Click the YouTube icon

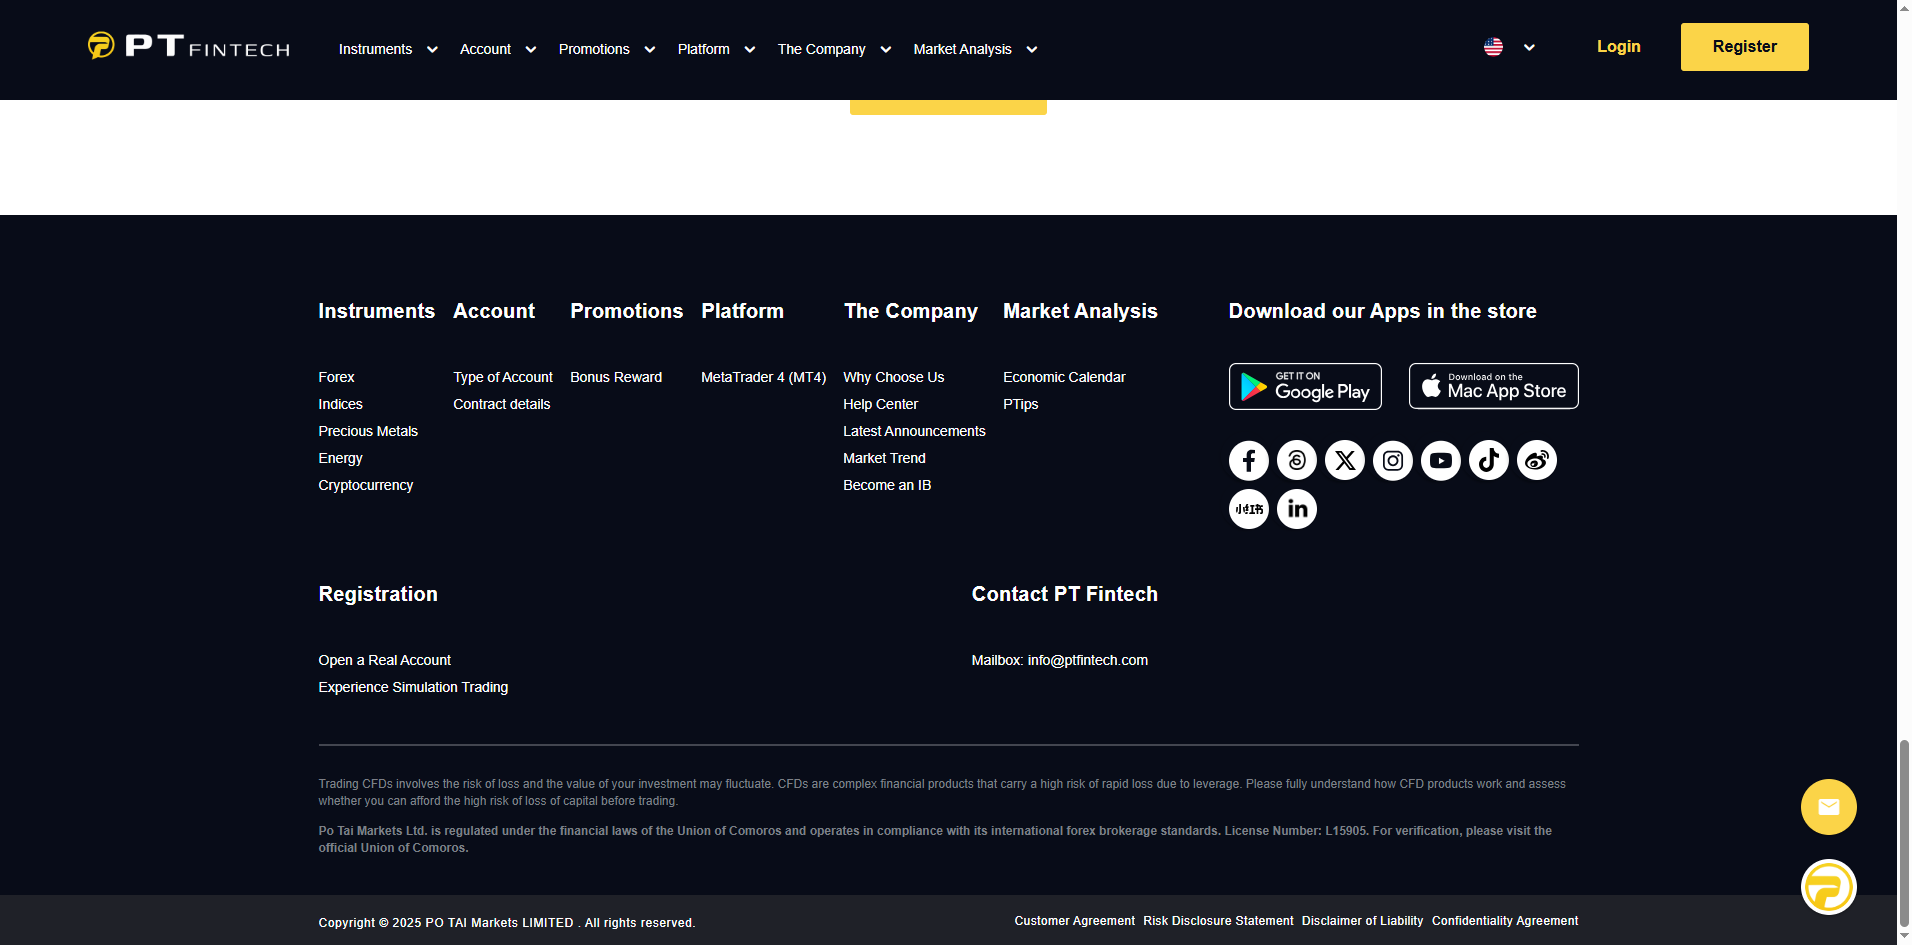[1440, 460]
